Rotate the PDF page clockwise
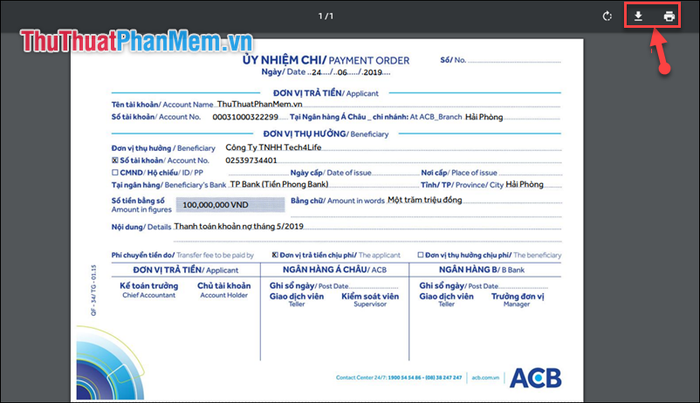The width and height of the screenshot is (700, 403). (x=607, y=17)
